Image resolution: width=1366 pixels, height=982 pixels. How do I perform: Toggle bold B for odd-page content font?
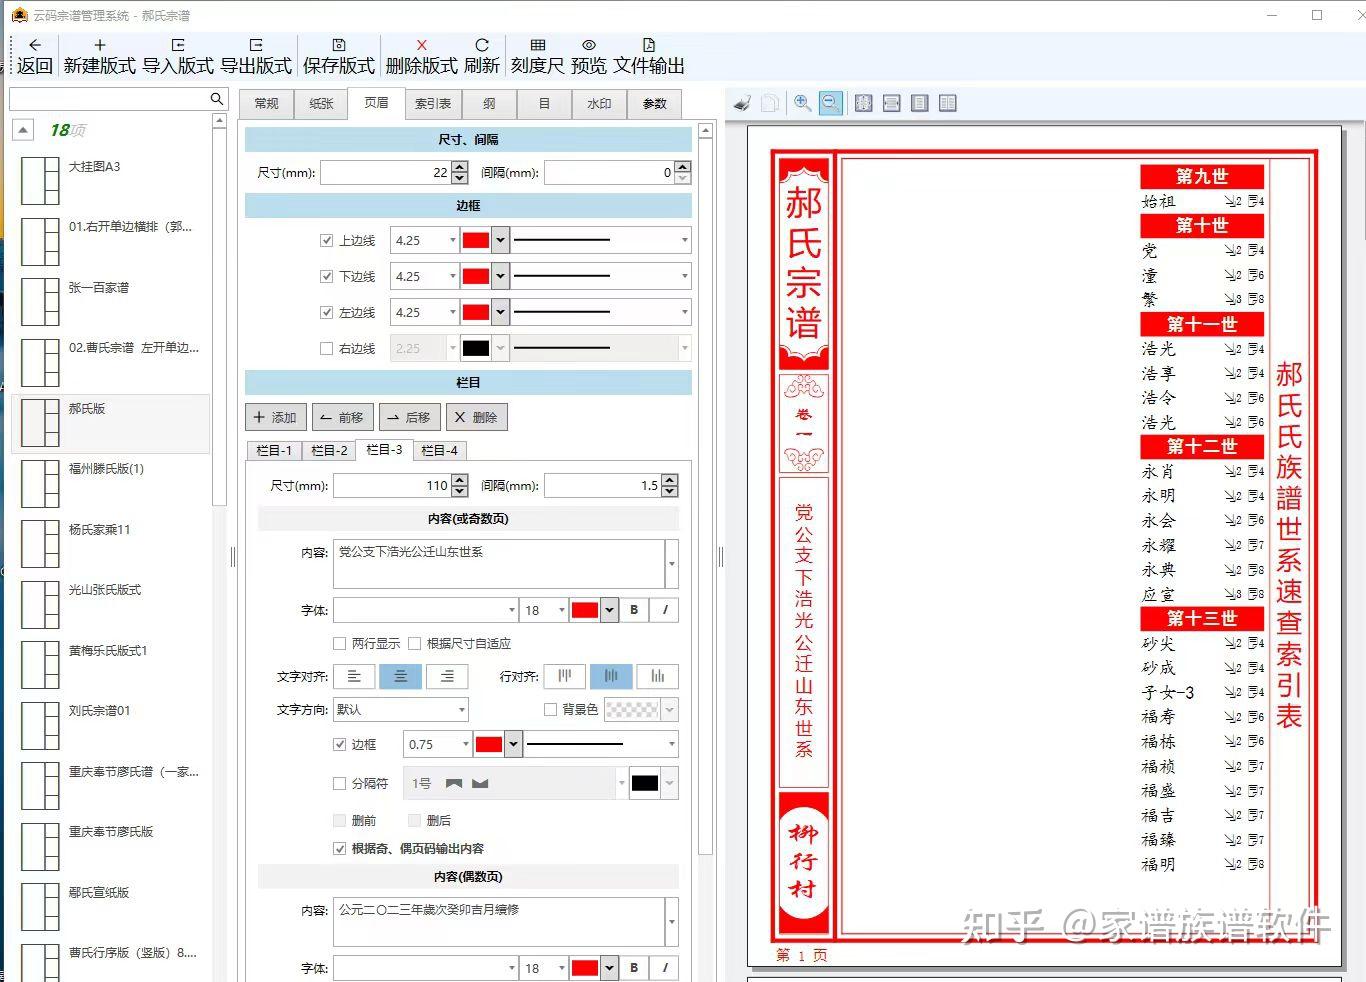click(634, 610)
